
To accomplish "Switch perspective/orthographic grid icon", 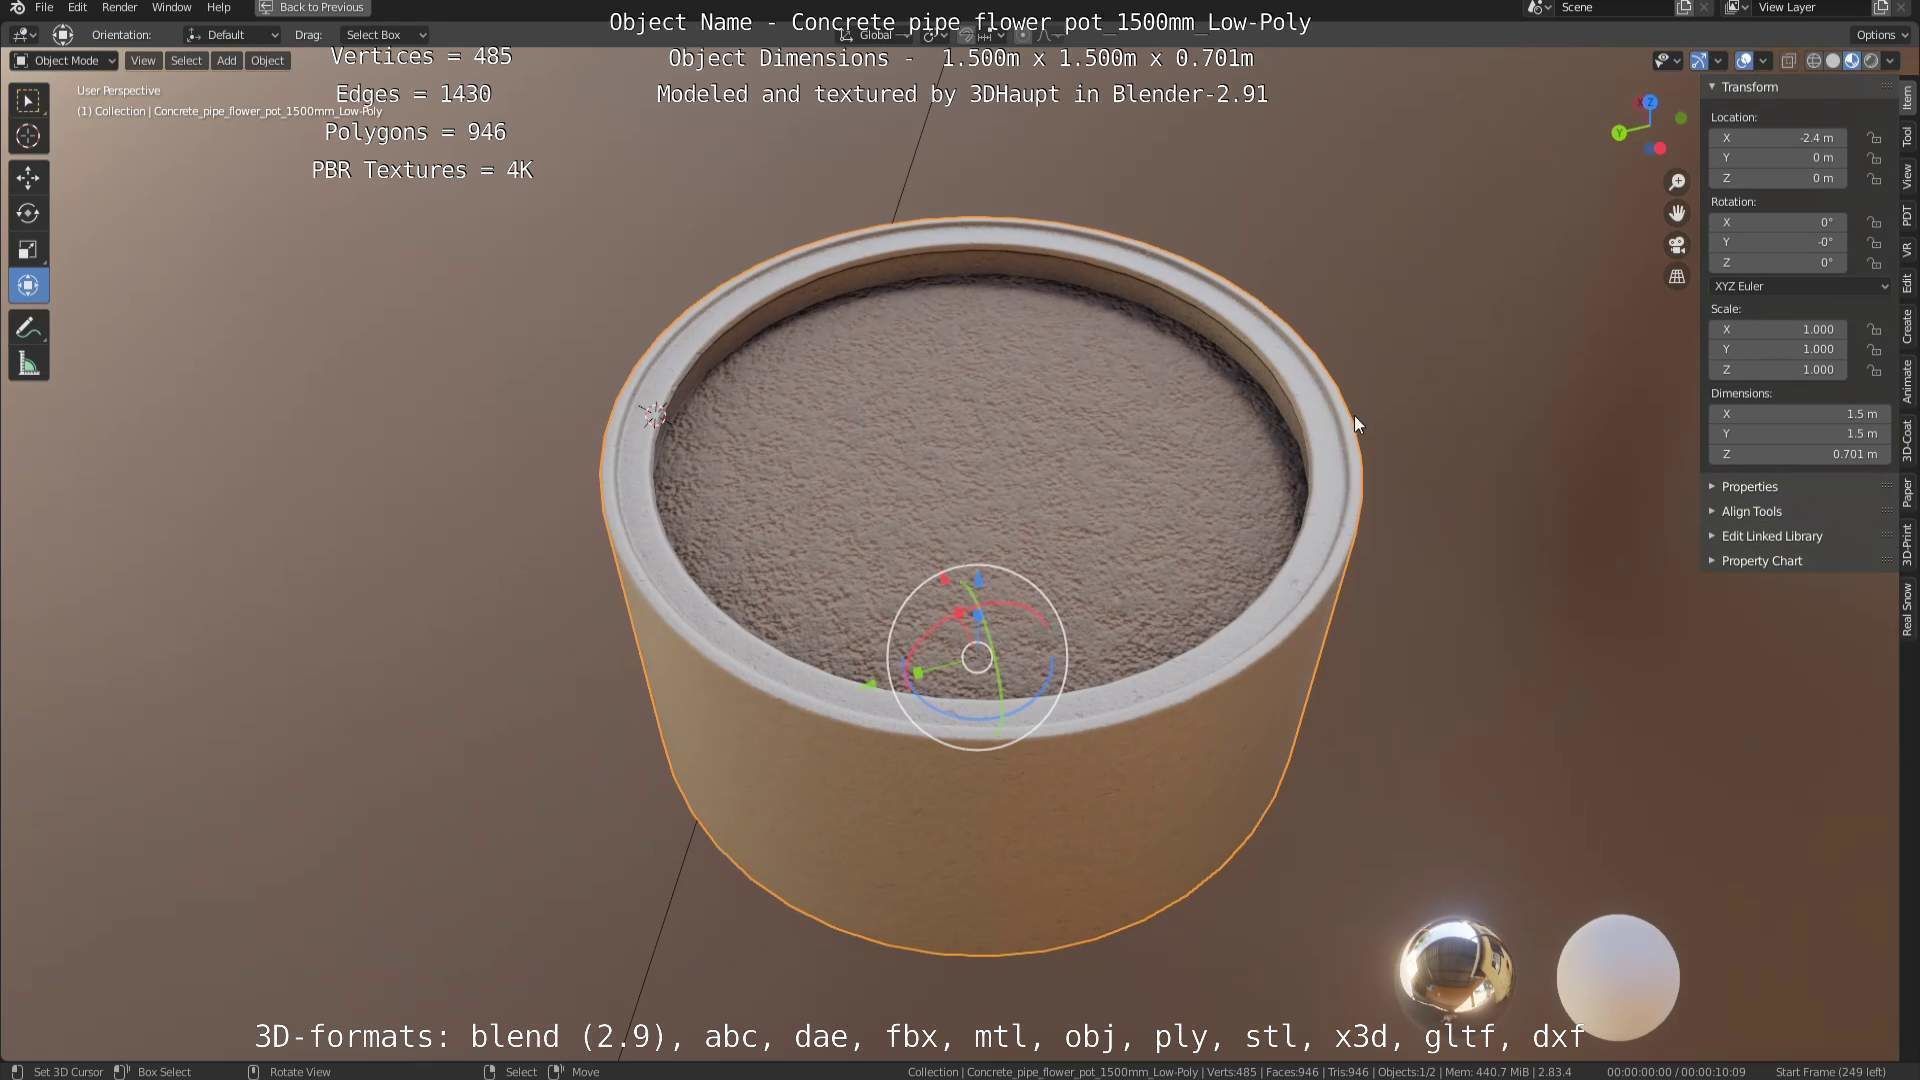I will (x=1677, y=277).
